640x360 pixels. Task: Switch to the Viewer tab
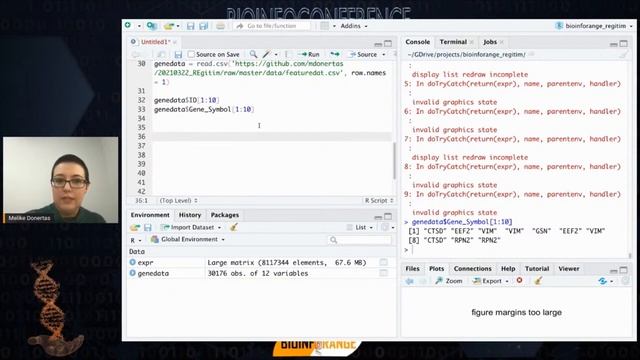pos(569,269)
